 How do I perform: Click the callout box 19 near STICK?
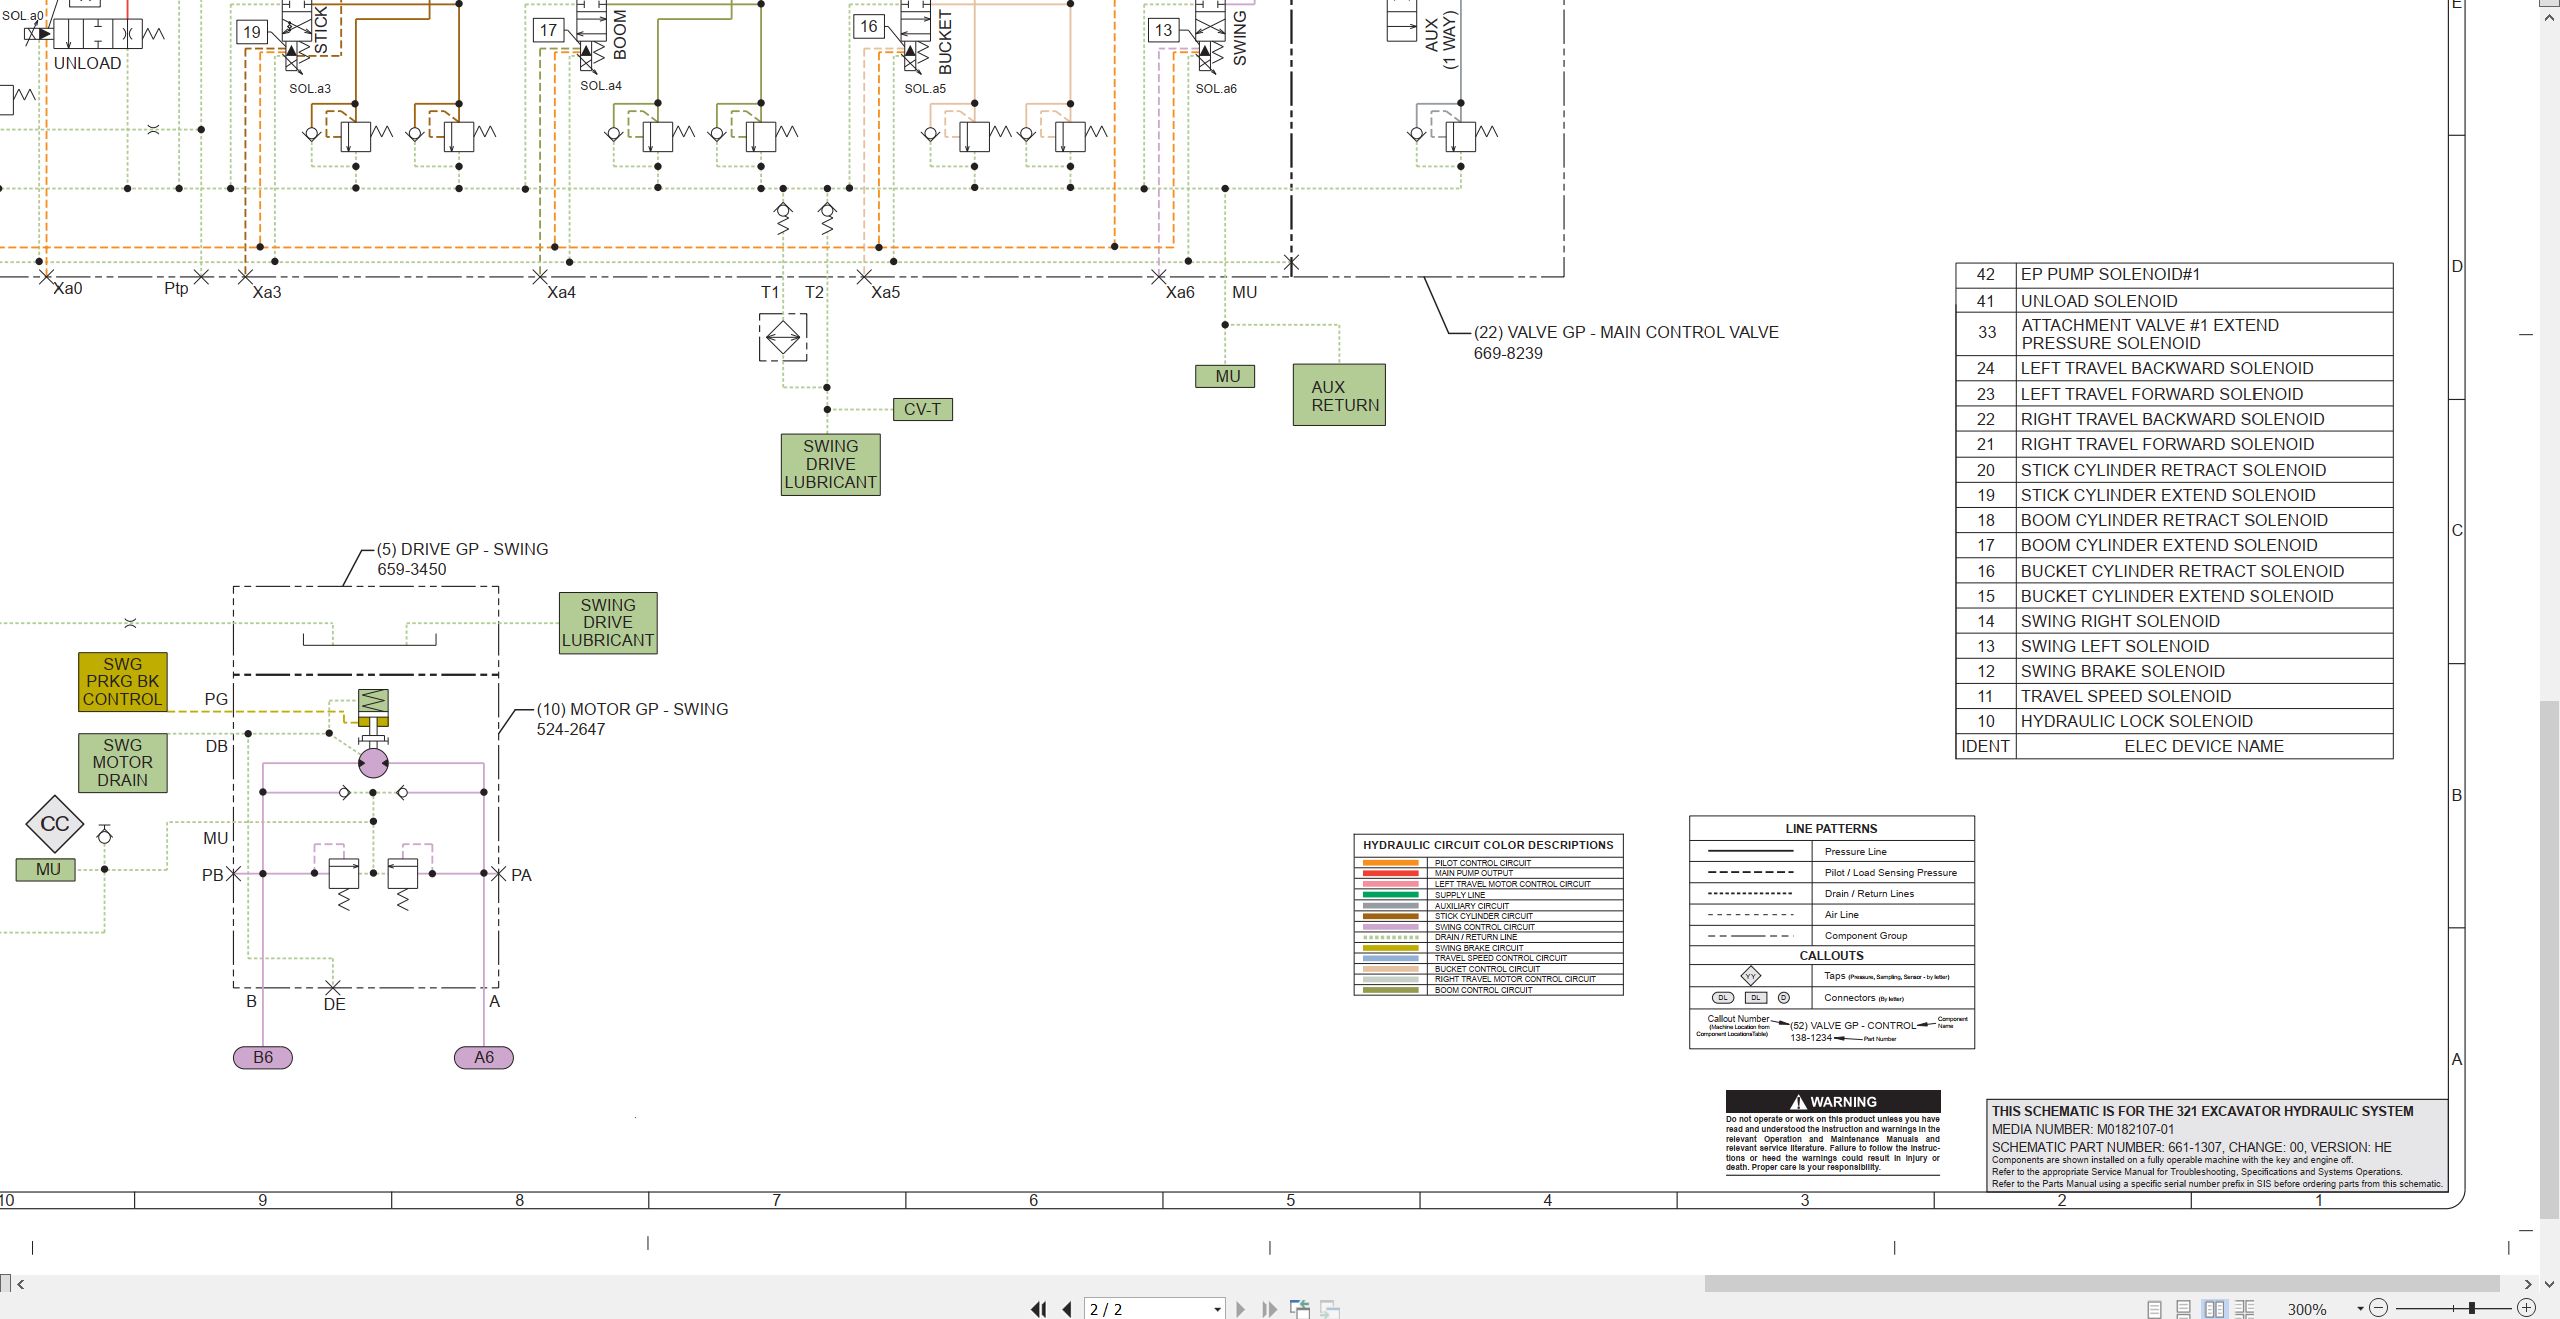(x=252, y=32)
